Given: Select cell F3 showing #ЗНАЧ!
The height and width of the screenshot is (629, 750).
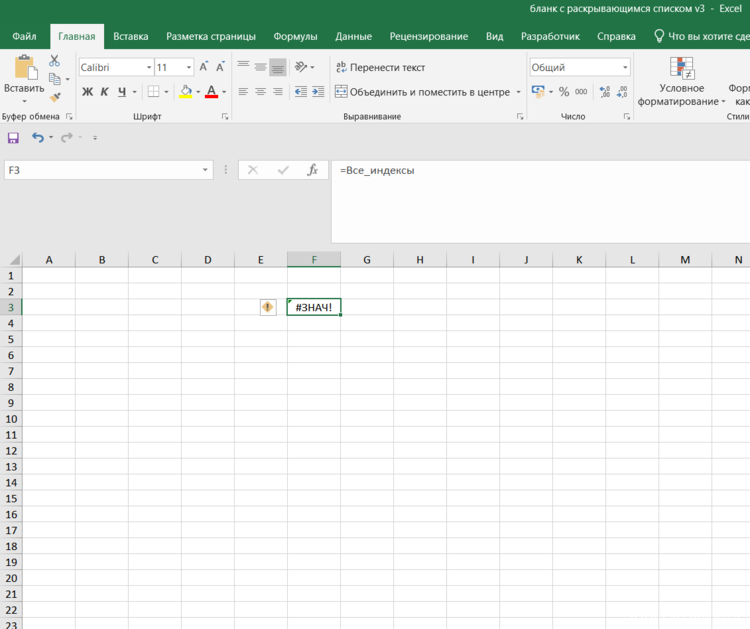Looking at the screenshot, I should 314,307.
